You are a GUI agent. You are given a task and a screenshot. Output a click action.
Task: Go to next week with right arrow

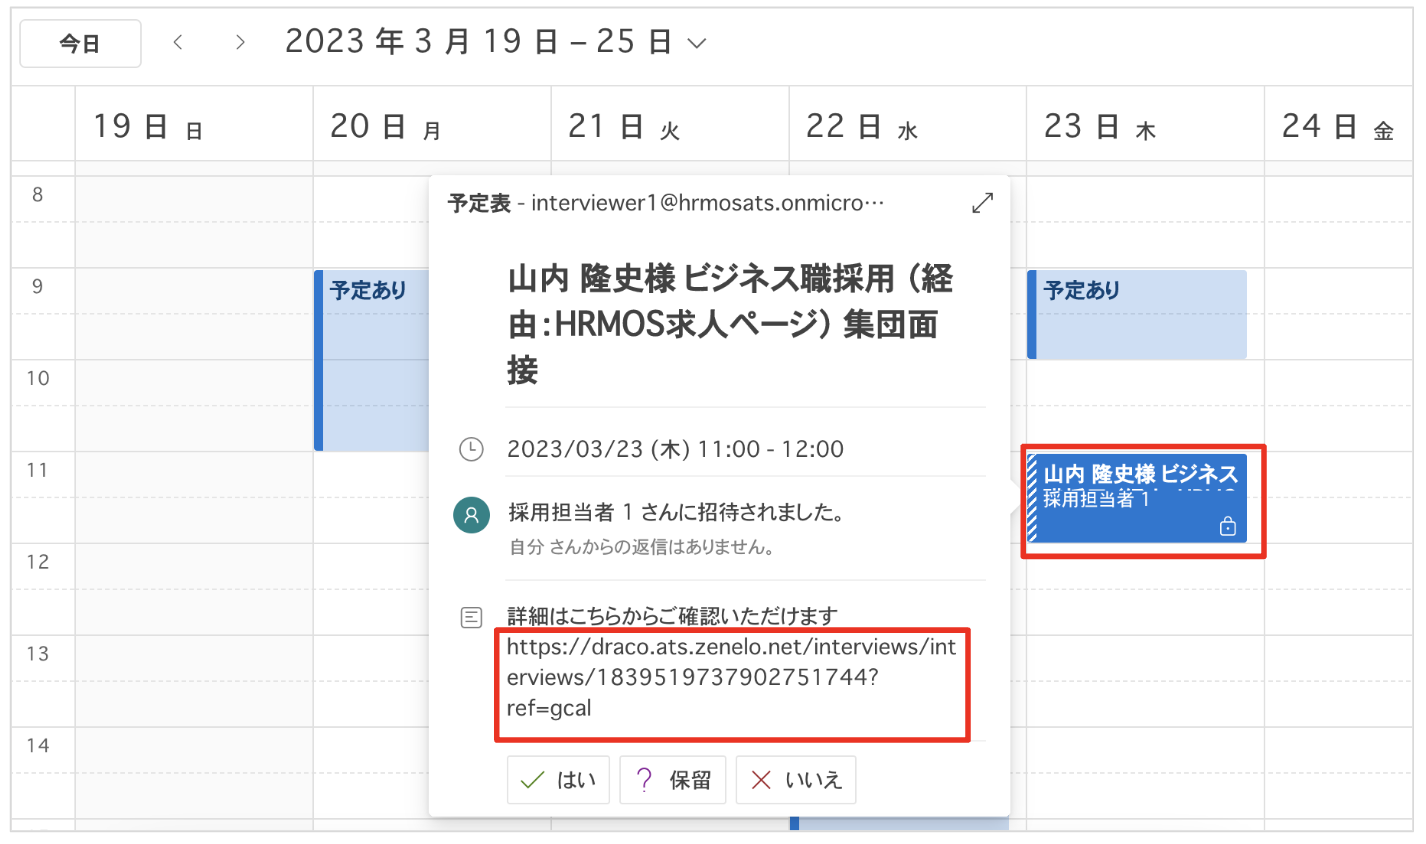point(240,42)
